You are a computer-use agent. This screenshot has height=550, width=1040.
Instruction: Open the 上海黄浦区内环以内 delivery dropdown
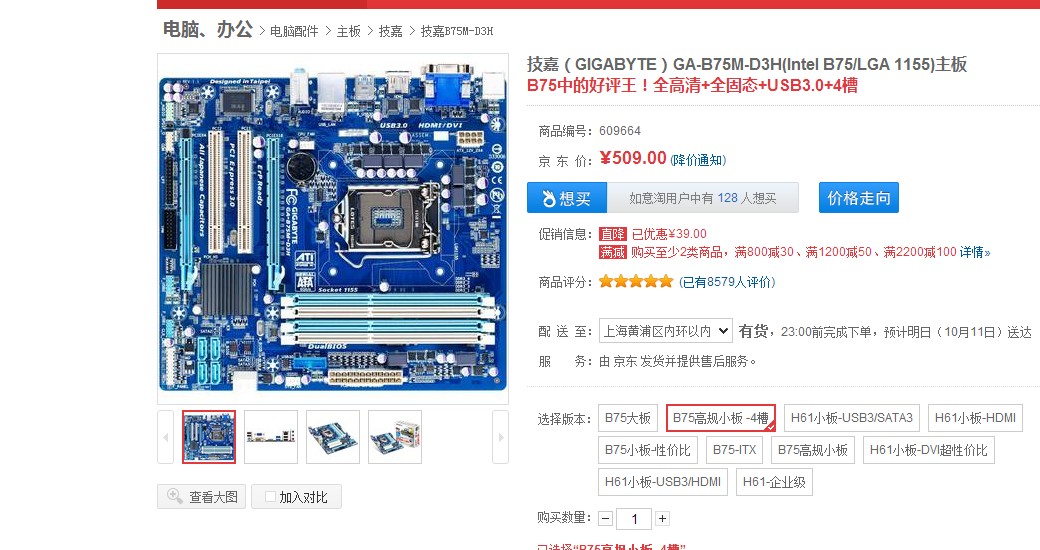tap(666, 330)
